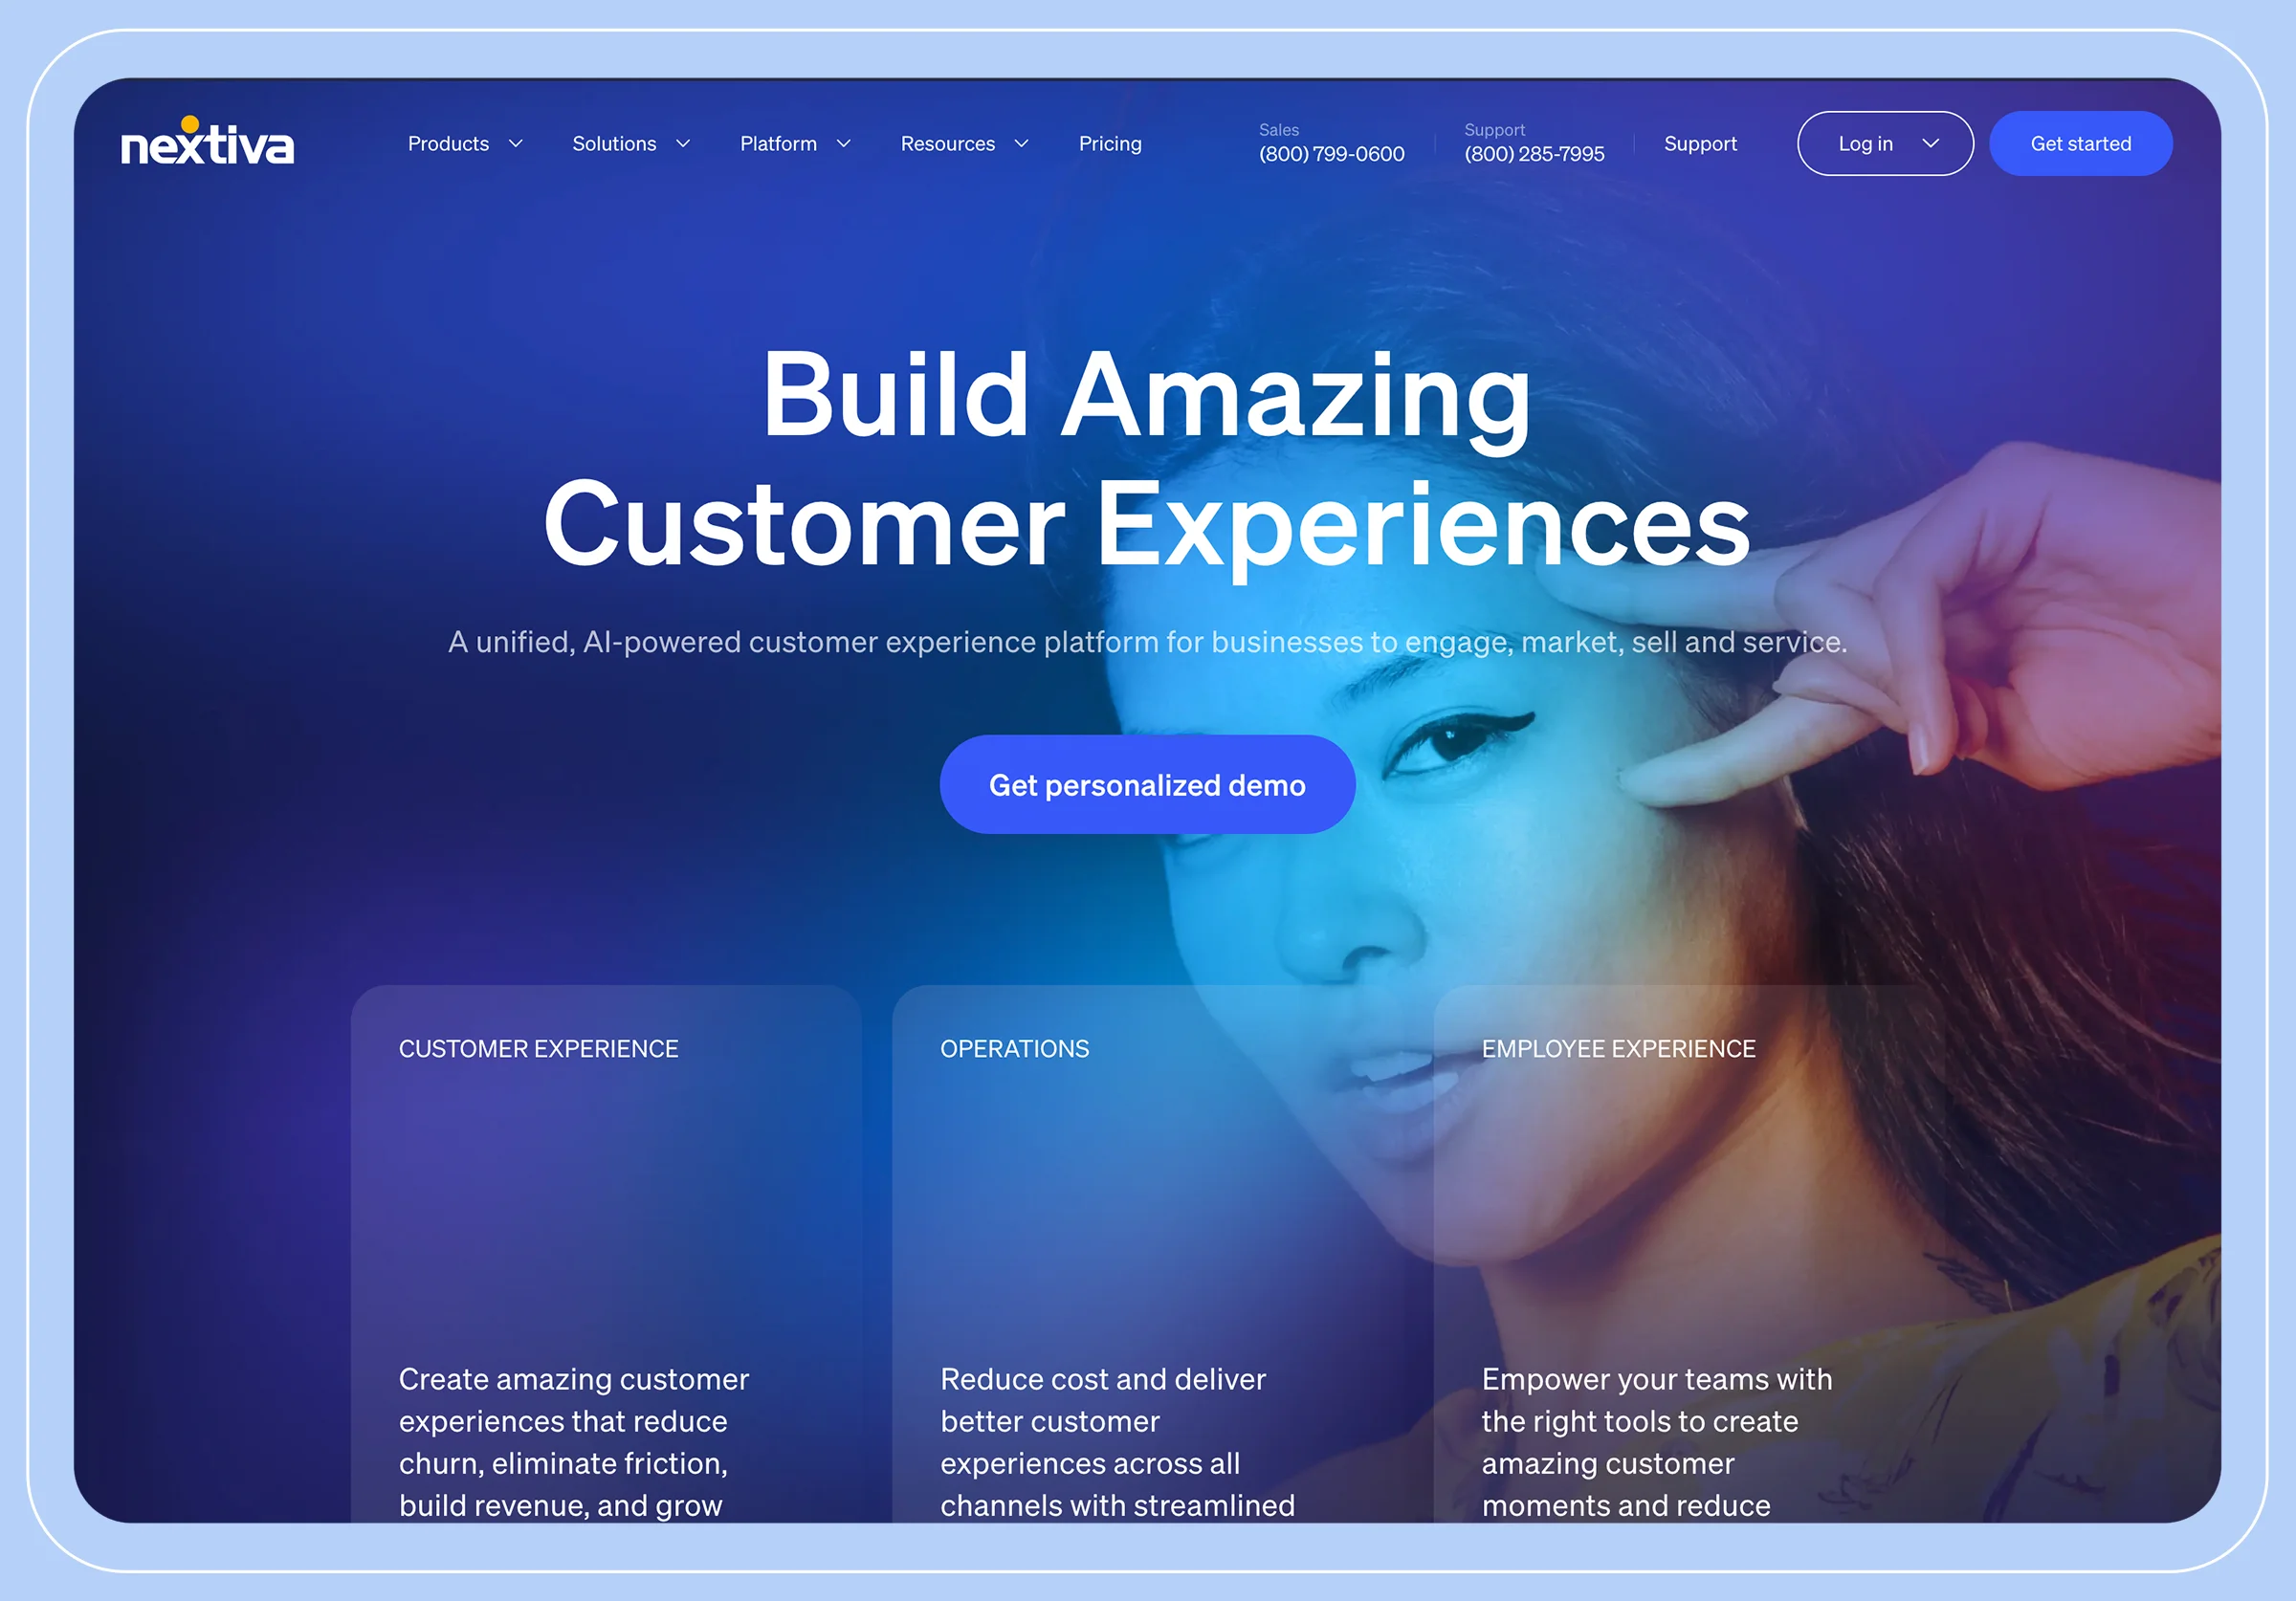Open the Products dropdown menu
The width and height of the screenshot is (2296, 1601).
pos(462,144)
